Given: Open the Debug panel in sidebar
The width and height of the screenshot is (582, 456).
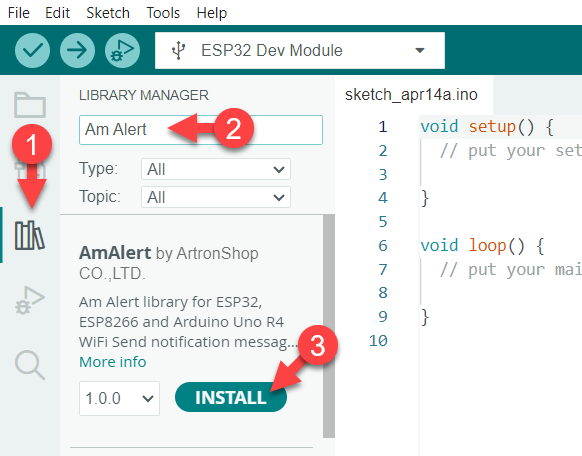Looking at the screenshot, I should [x=30, y=300].
